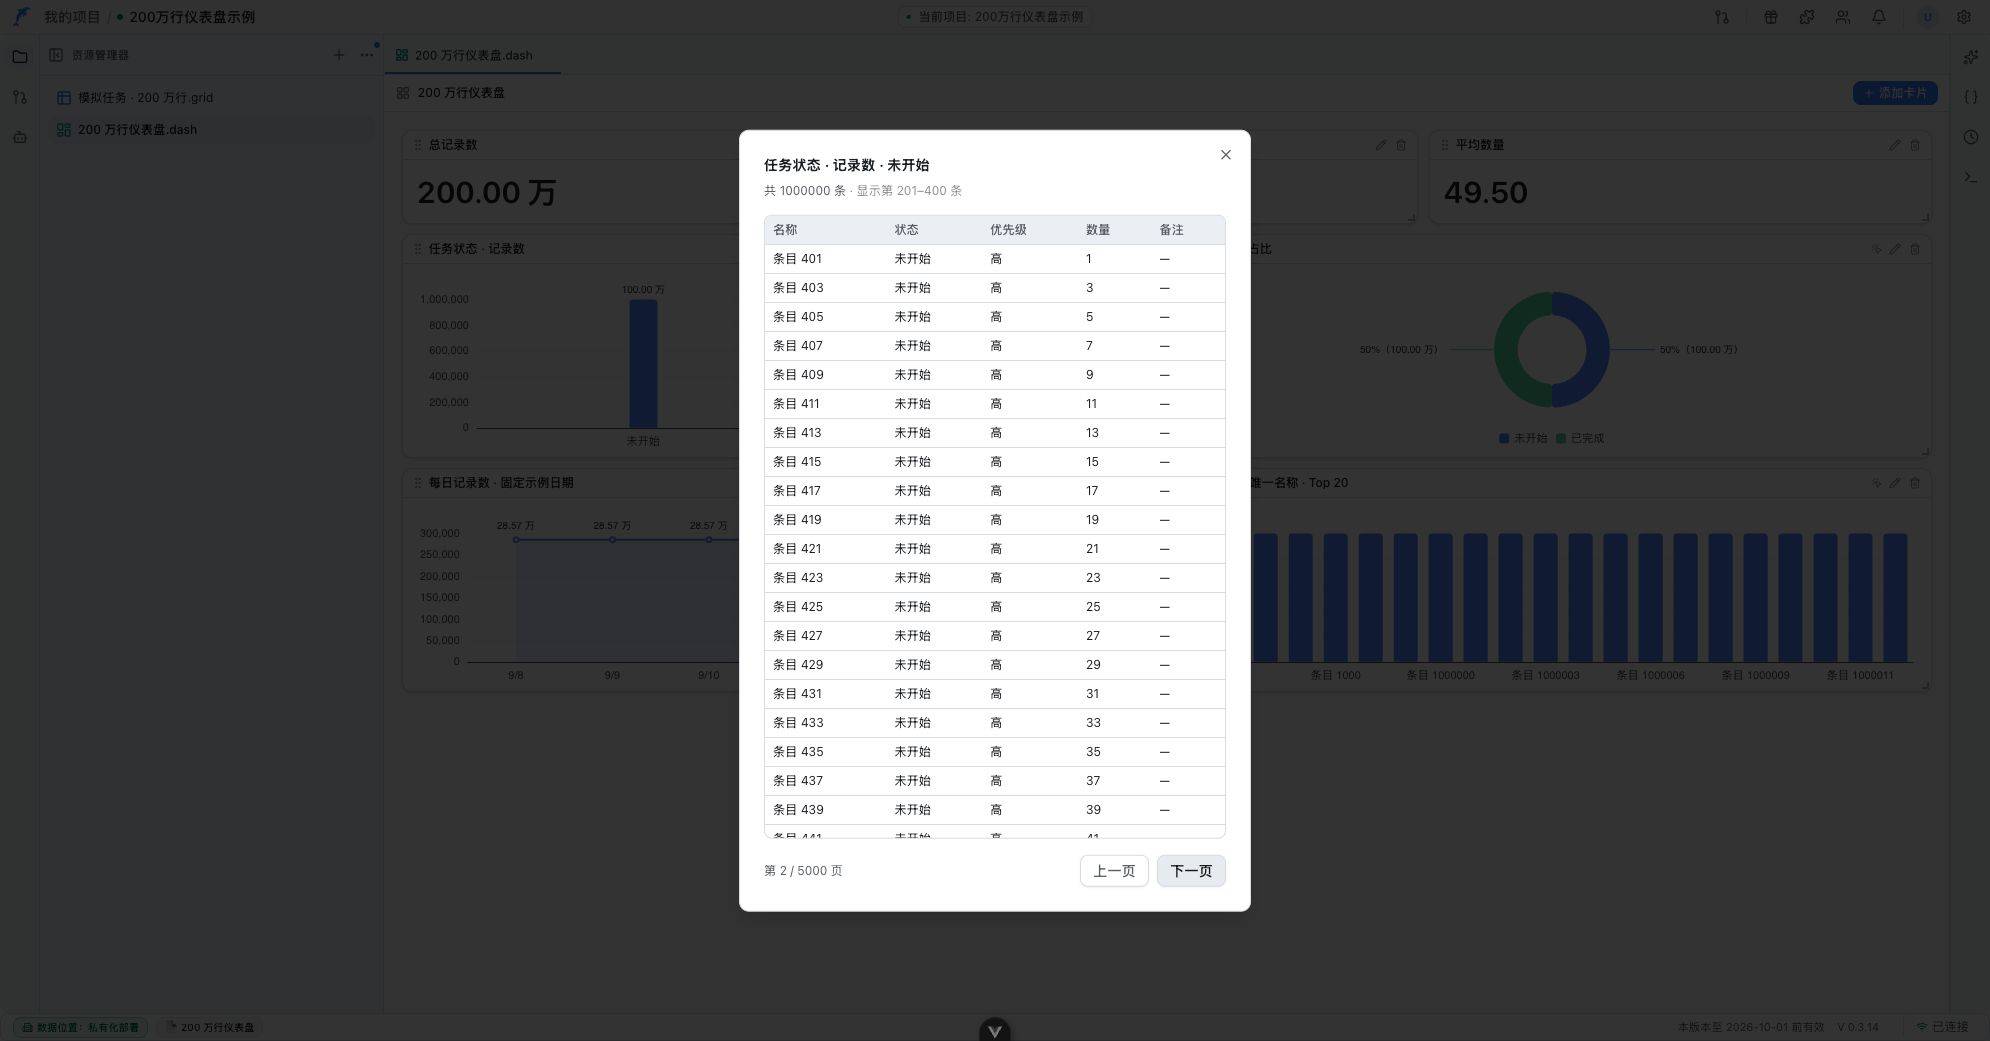The image size is (1990, 1041).
Task: Switch to 200 万行仪表盘.dash tab
Action: 472,55
